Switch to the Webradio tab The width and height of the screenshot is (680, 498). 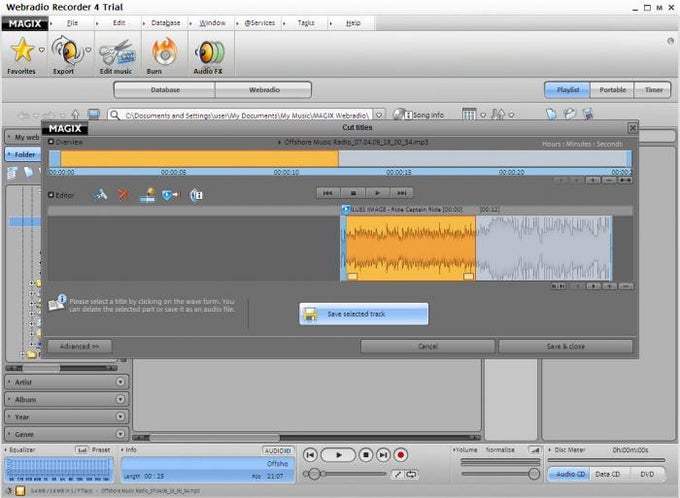coord(264,90)
